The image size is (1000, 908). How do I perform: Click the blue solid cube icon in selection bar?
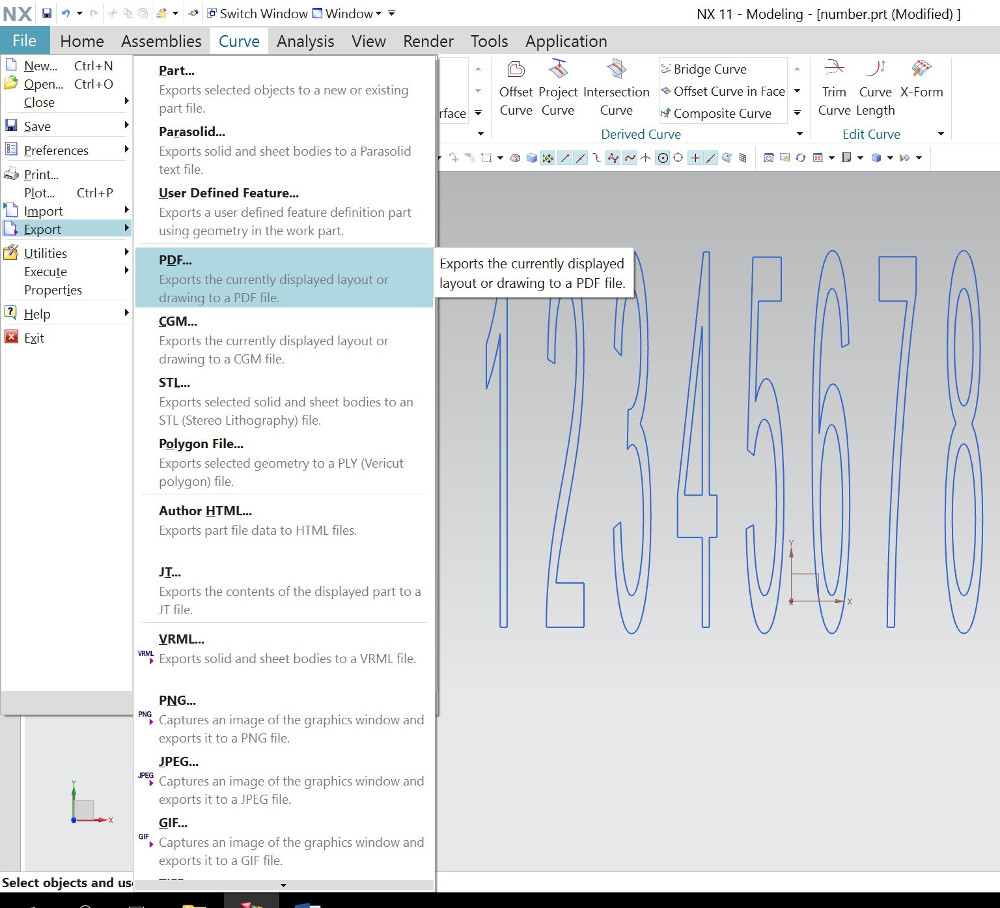click(531, 157)
